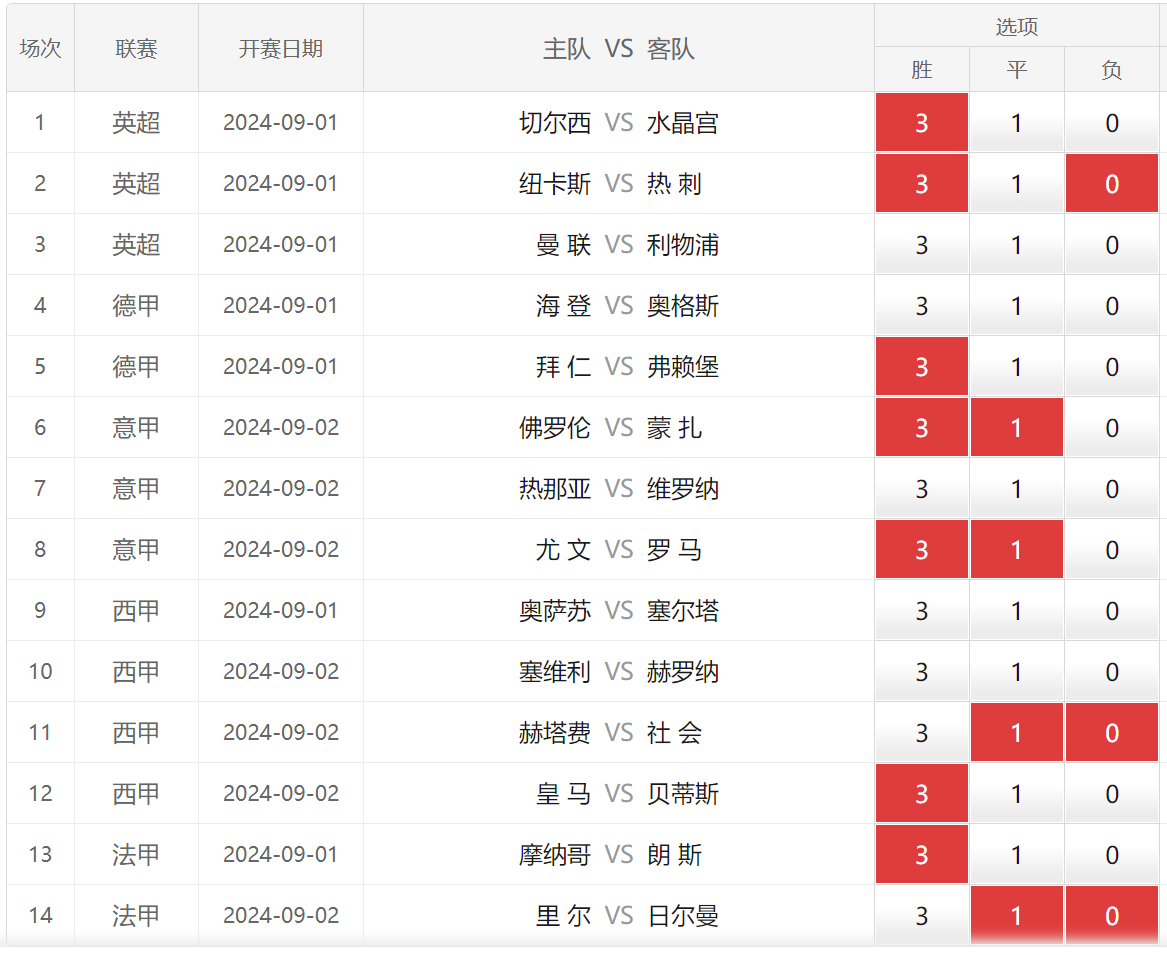Click the 皇马 VS 贝蒂斯 match cell

click(x=618, y=793)
